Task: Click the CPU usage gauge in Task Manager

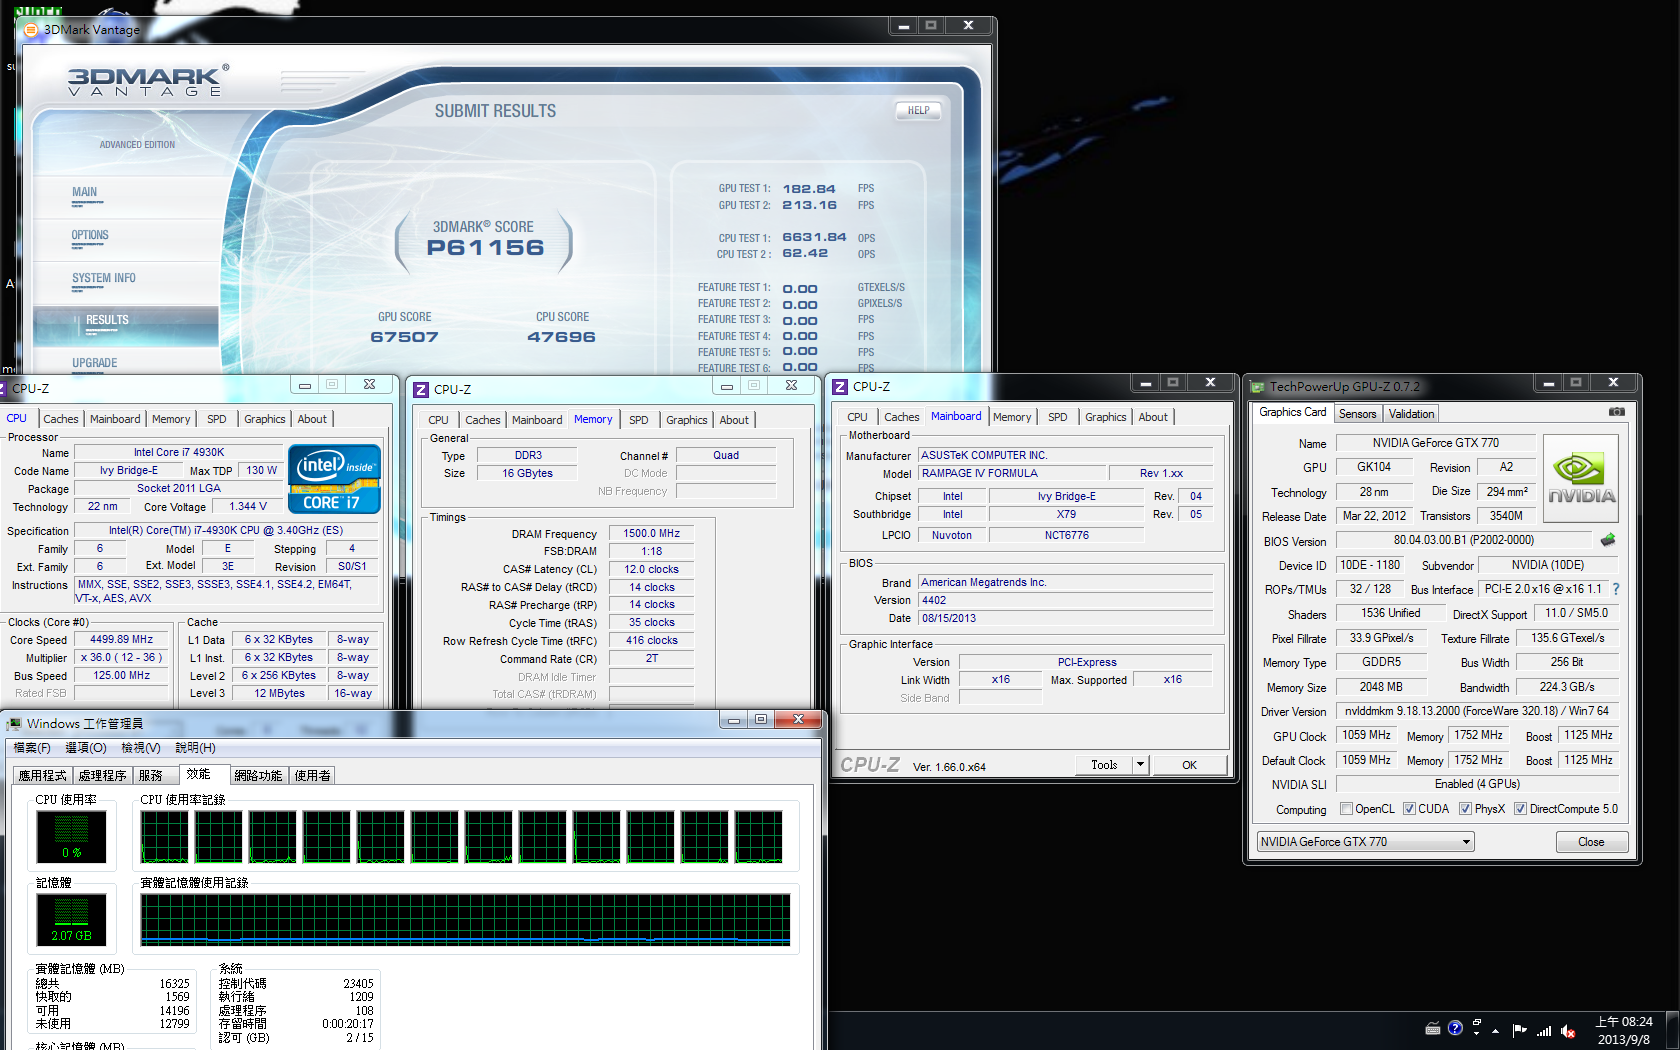Action: click(71, 837)
